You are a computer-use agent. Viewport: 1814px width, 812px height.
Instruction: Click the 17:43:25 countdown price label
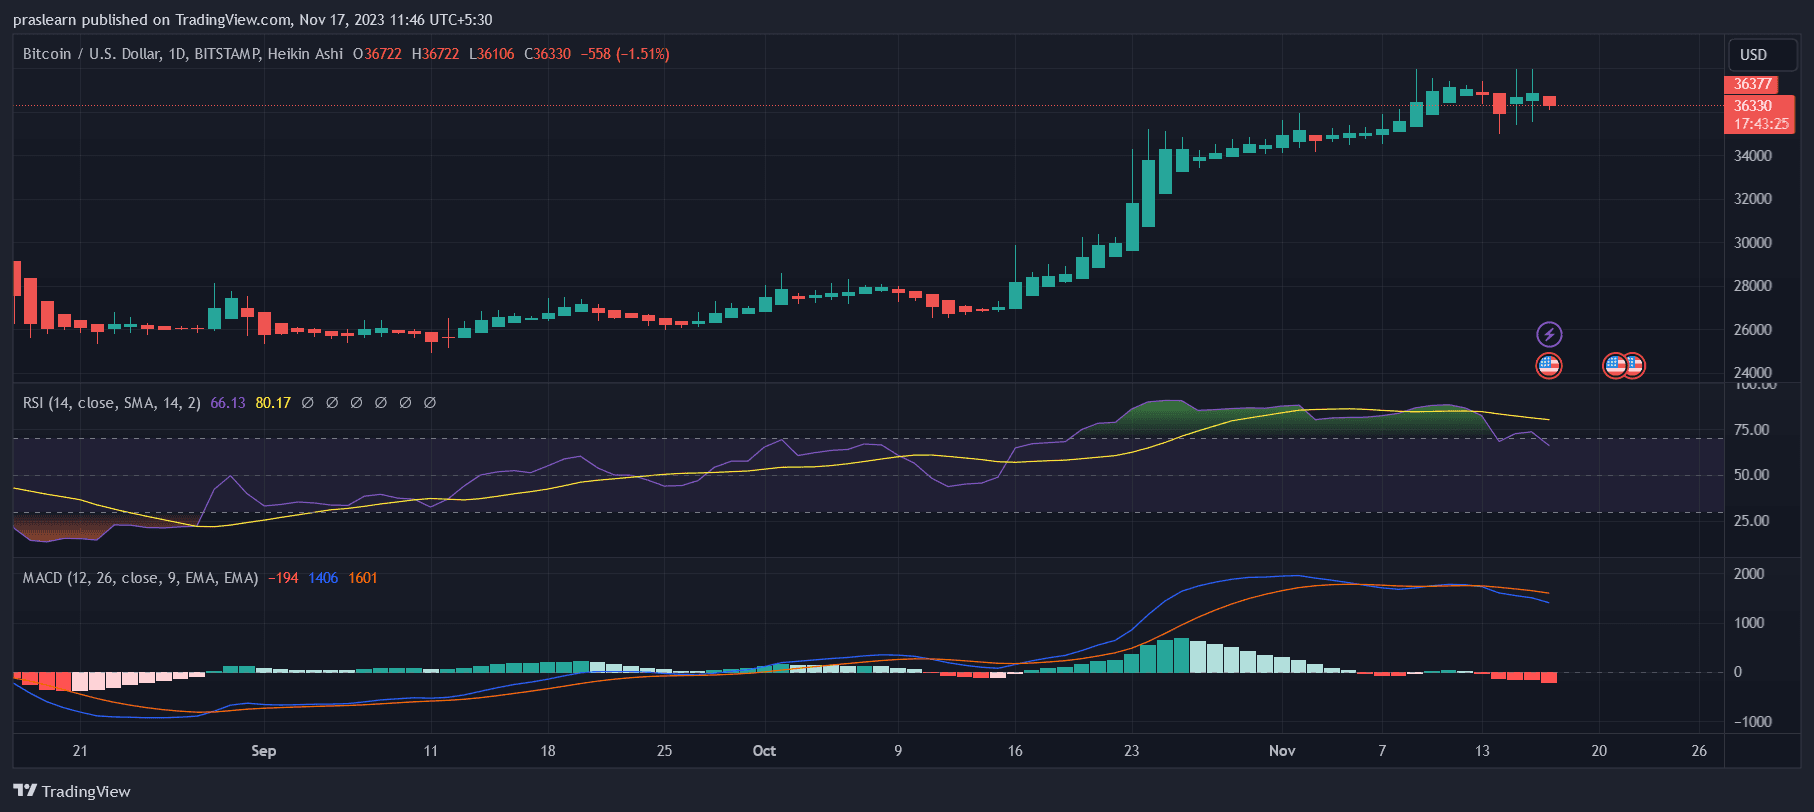pyautogui.click(x=1760, y=124)
